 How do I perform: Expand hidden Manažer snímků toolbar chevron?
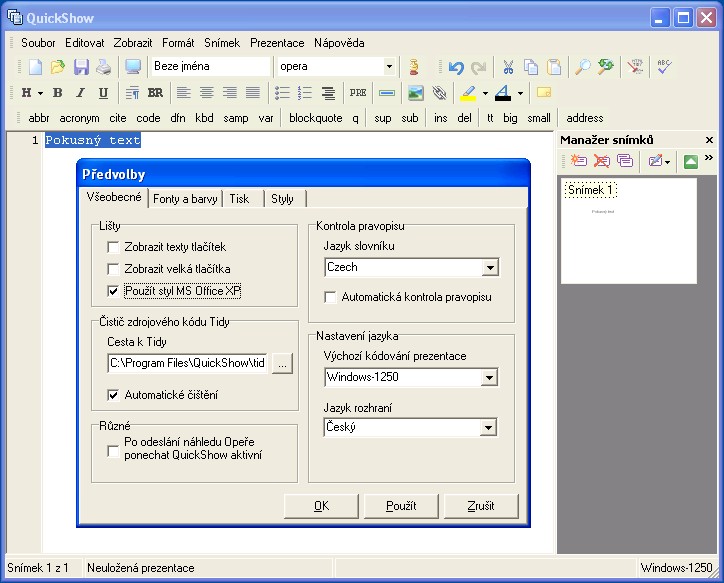(709, 158)
